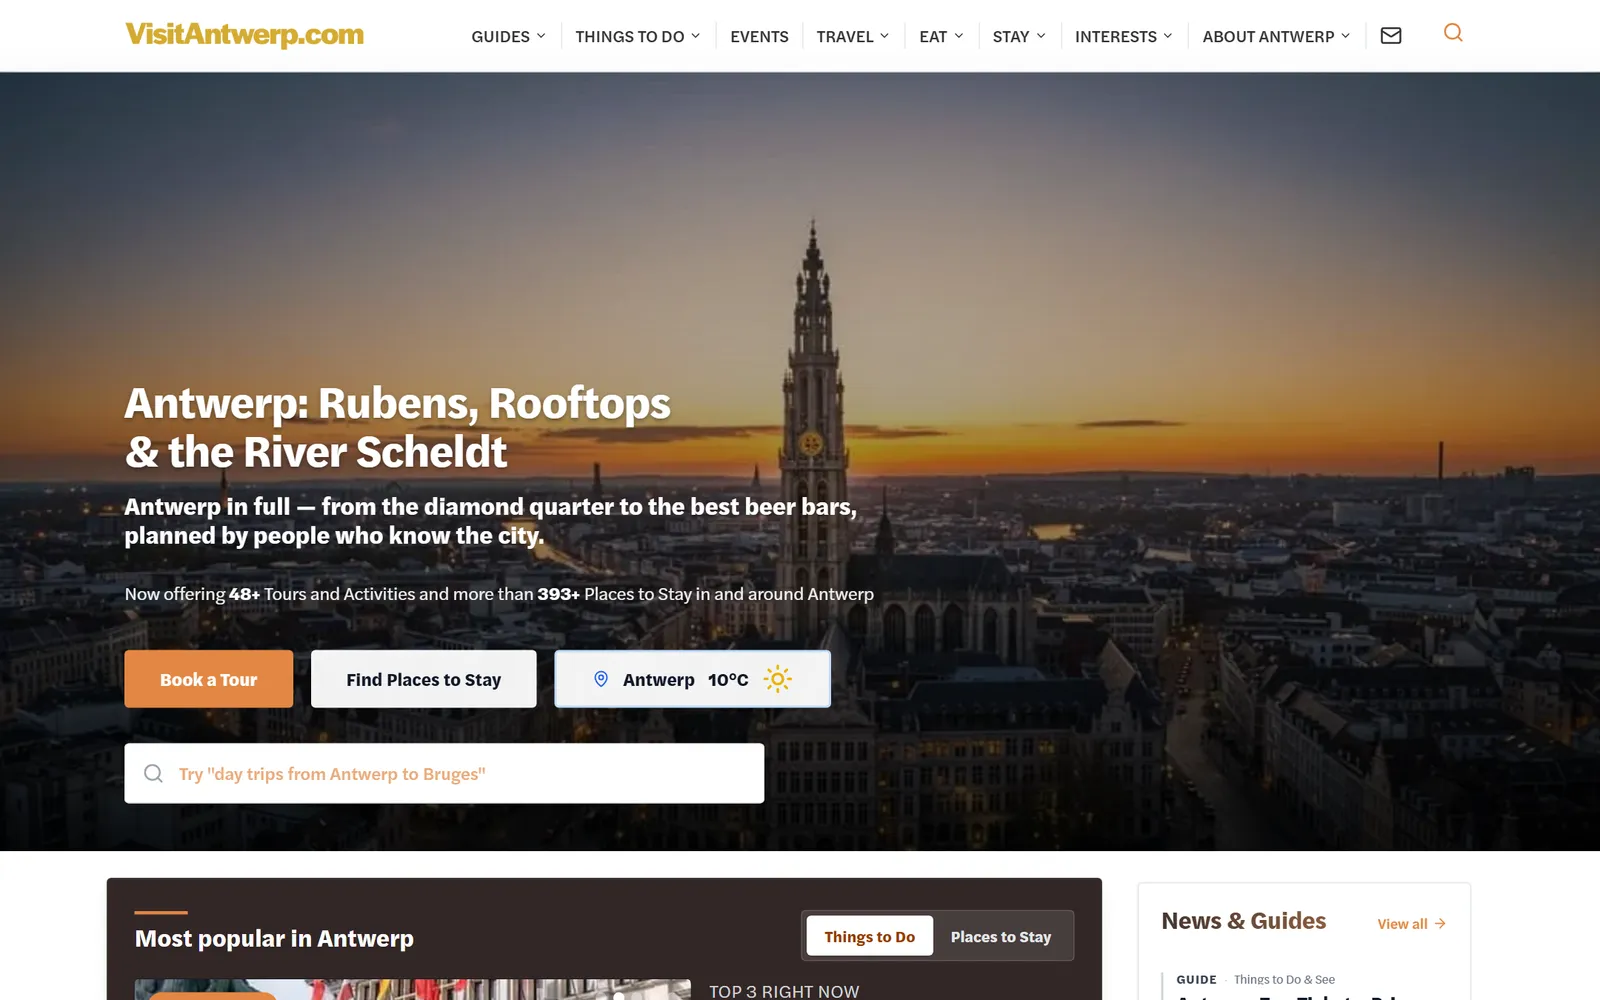The image size is (1600, 1000).
Task: Click the Most popular in Antwerp heading
Action: 274,938
